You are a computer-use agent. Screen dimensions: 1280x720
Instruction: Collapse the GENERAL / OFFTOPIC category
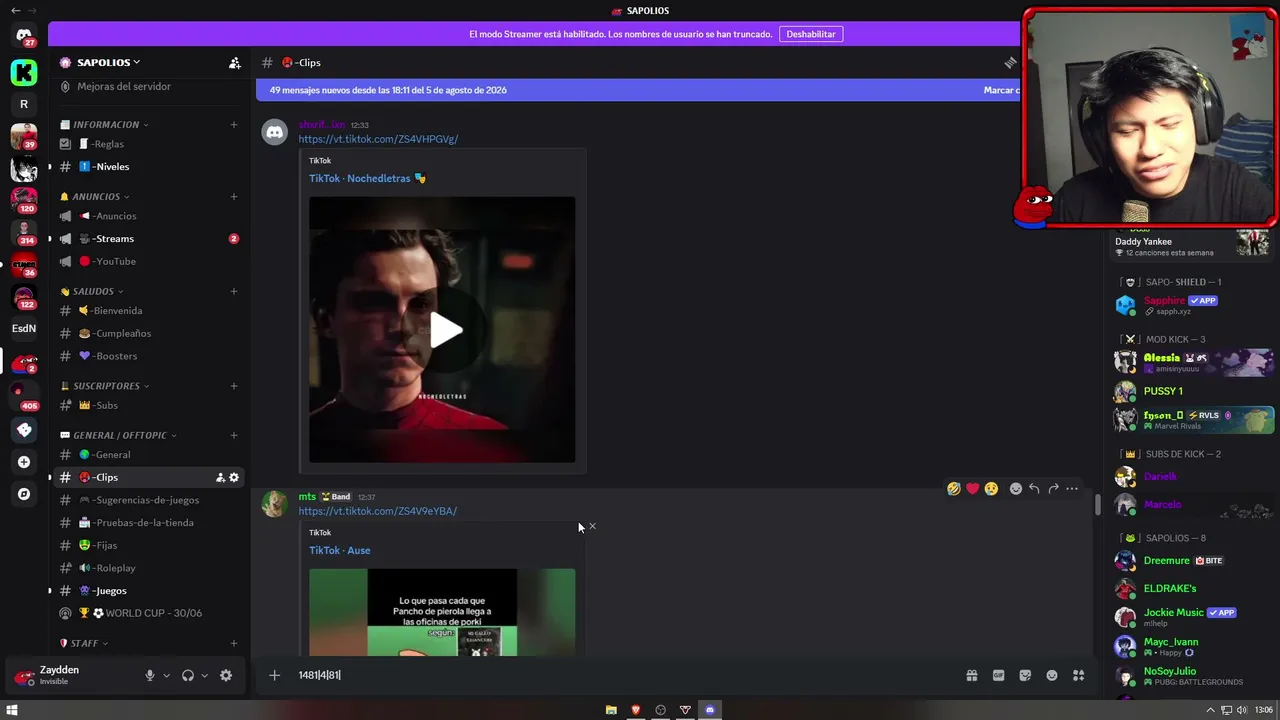coord(118,436)
